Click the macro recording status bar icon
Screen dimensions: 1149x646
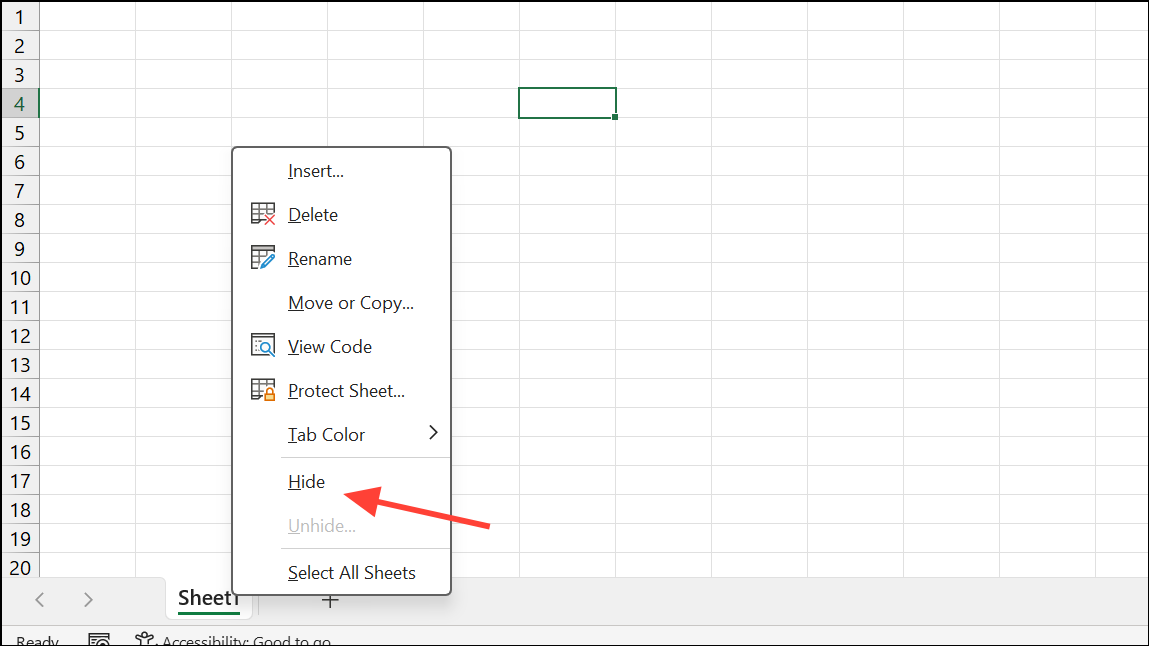99,640
